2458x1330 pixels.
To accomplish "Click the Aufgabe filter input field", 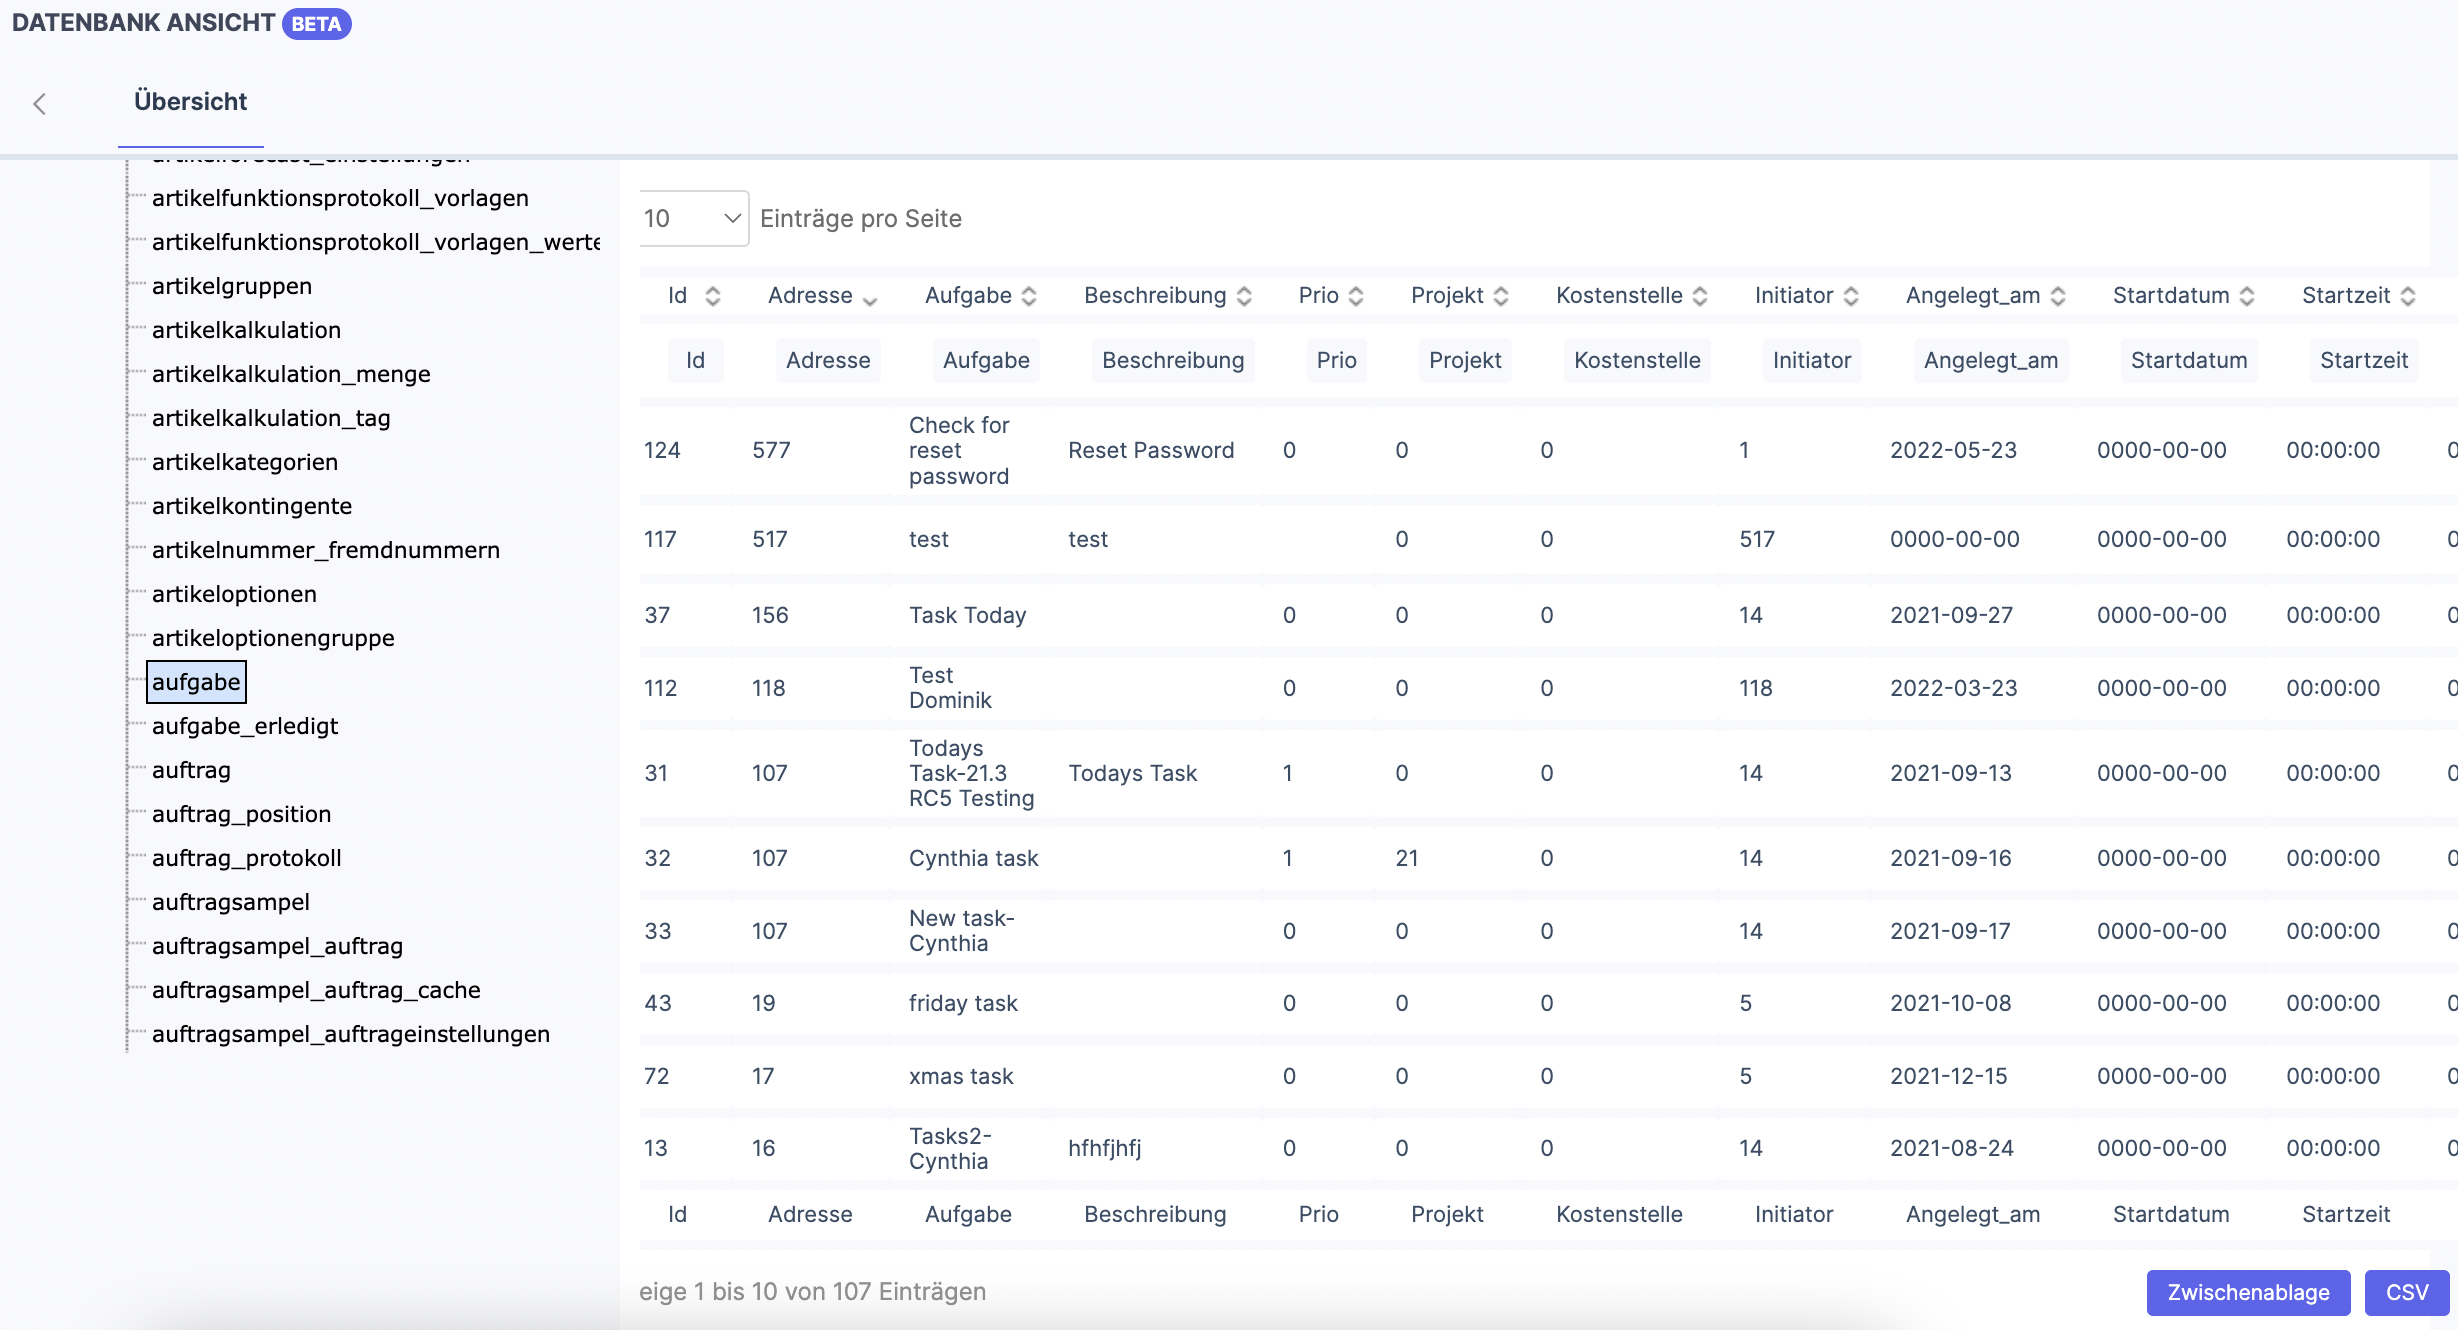I will (986, 360).
